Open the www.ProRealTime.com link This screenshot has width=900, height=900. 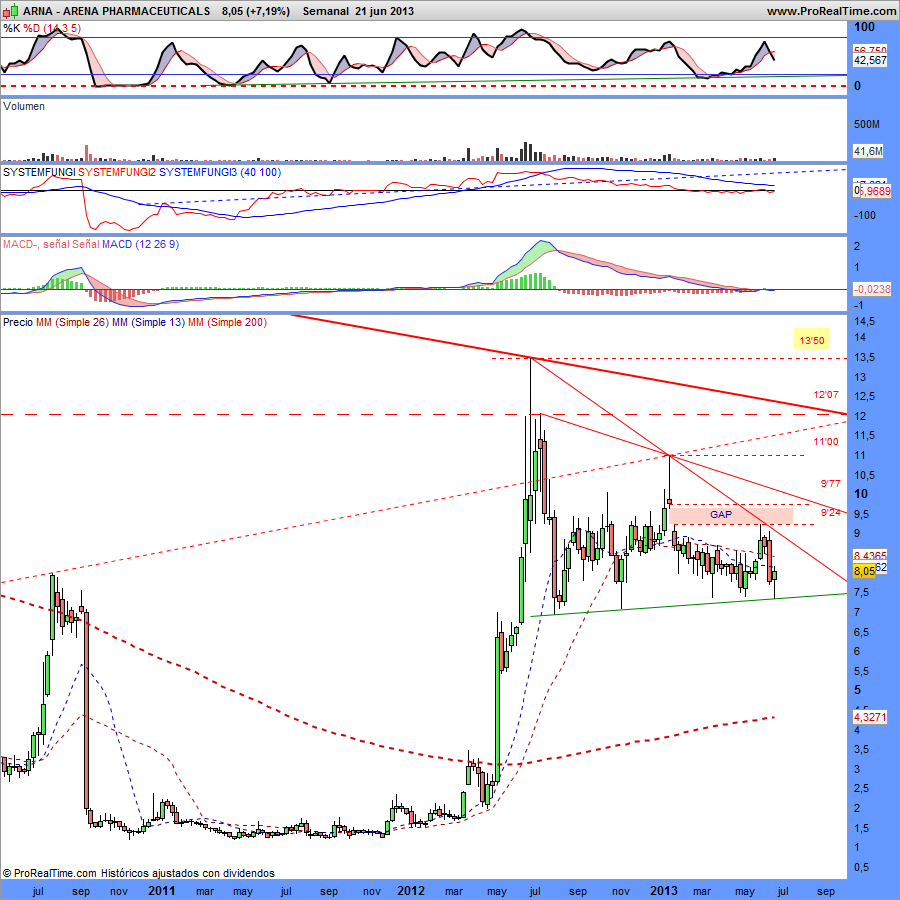tap(831, 11)
